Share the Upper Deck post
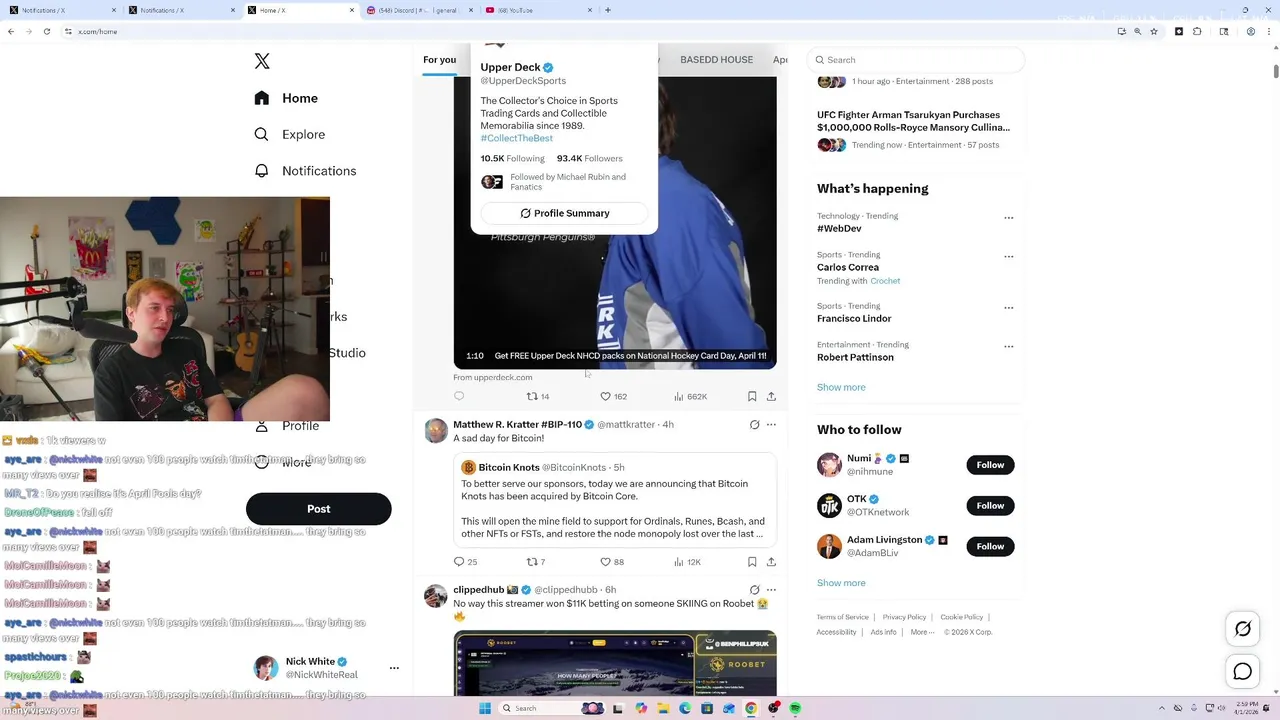Image resolution: width=1280 pixels, height=720 pixels. (x=771, y=396)
